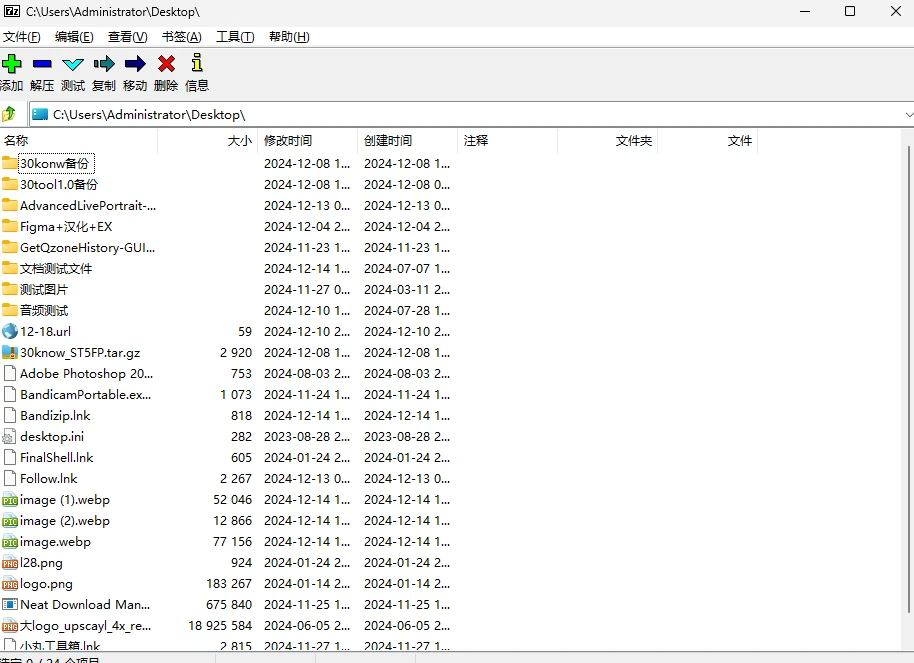914x663 pixels.
Task: Click the yellow Info (信息) icon
Action: pos(197,64)
